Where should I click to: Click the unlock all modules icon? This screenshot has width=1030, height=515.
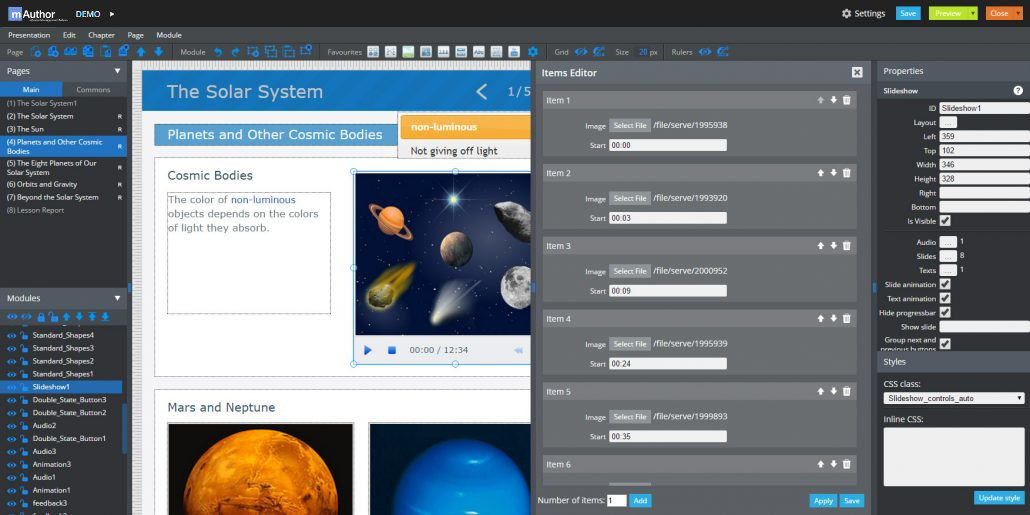54,317
